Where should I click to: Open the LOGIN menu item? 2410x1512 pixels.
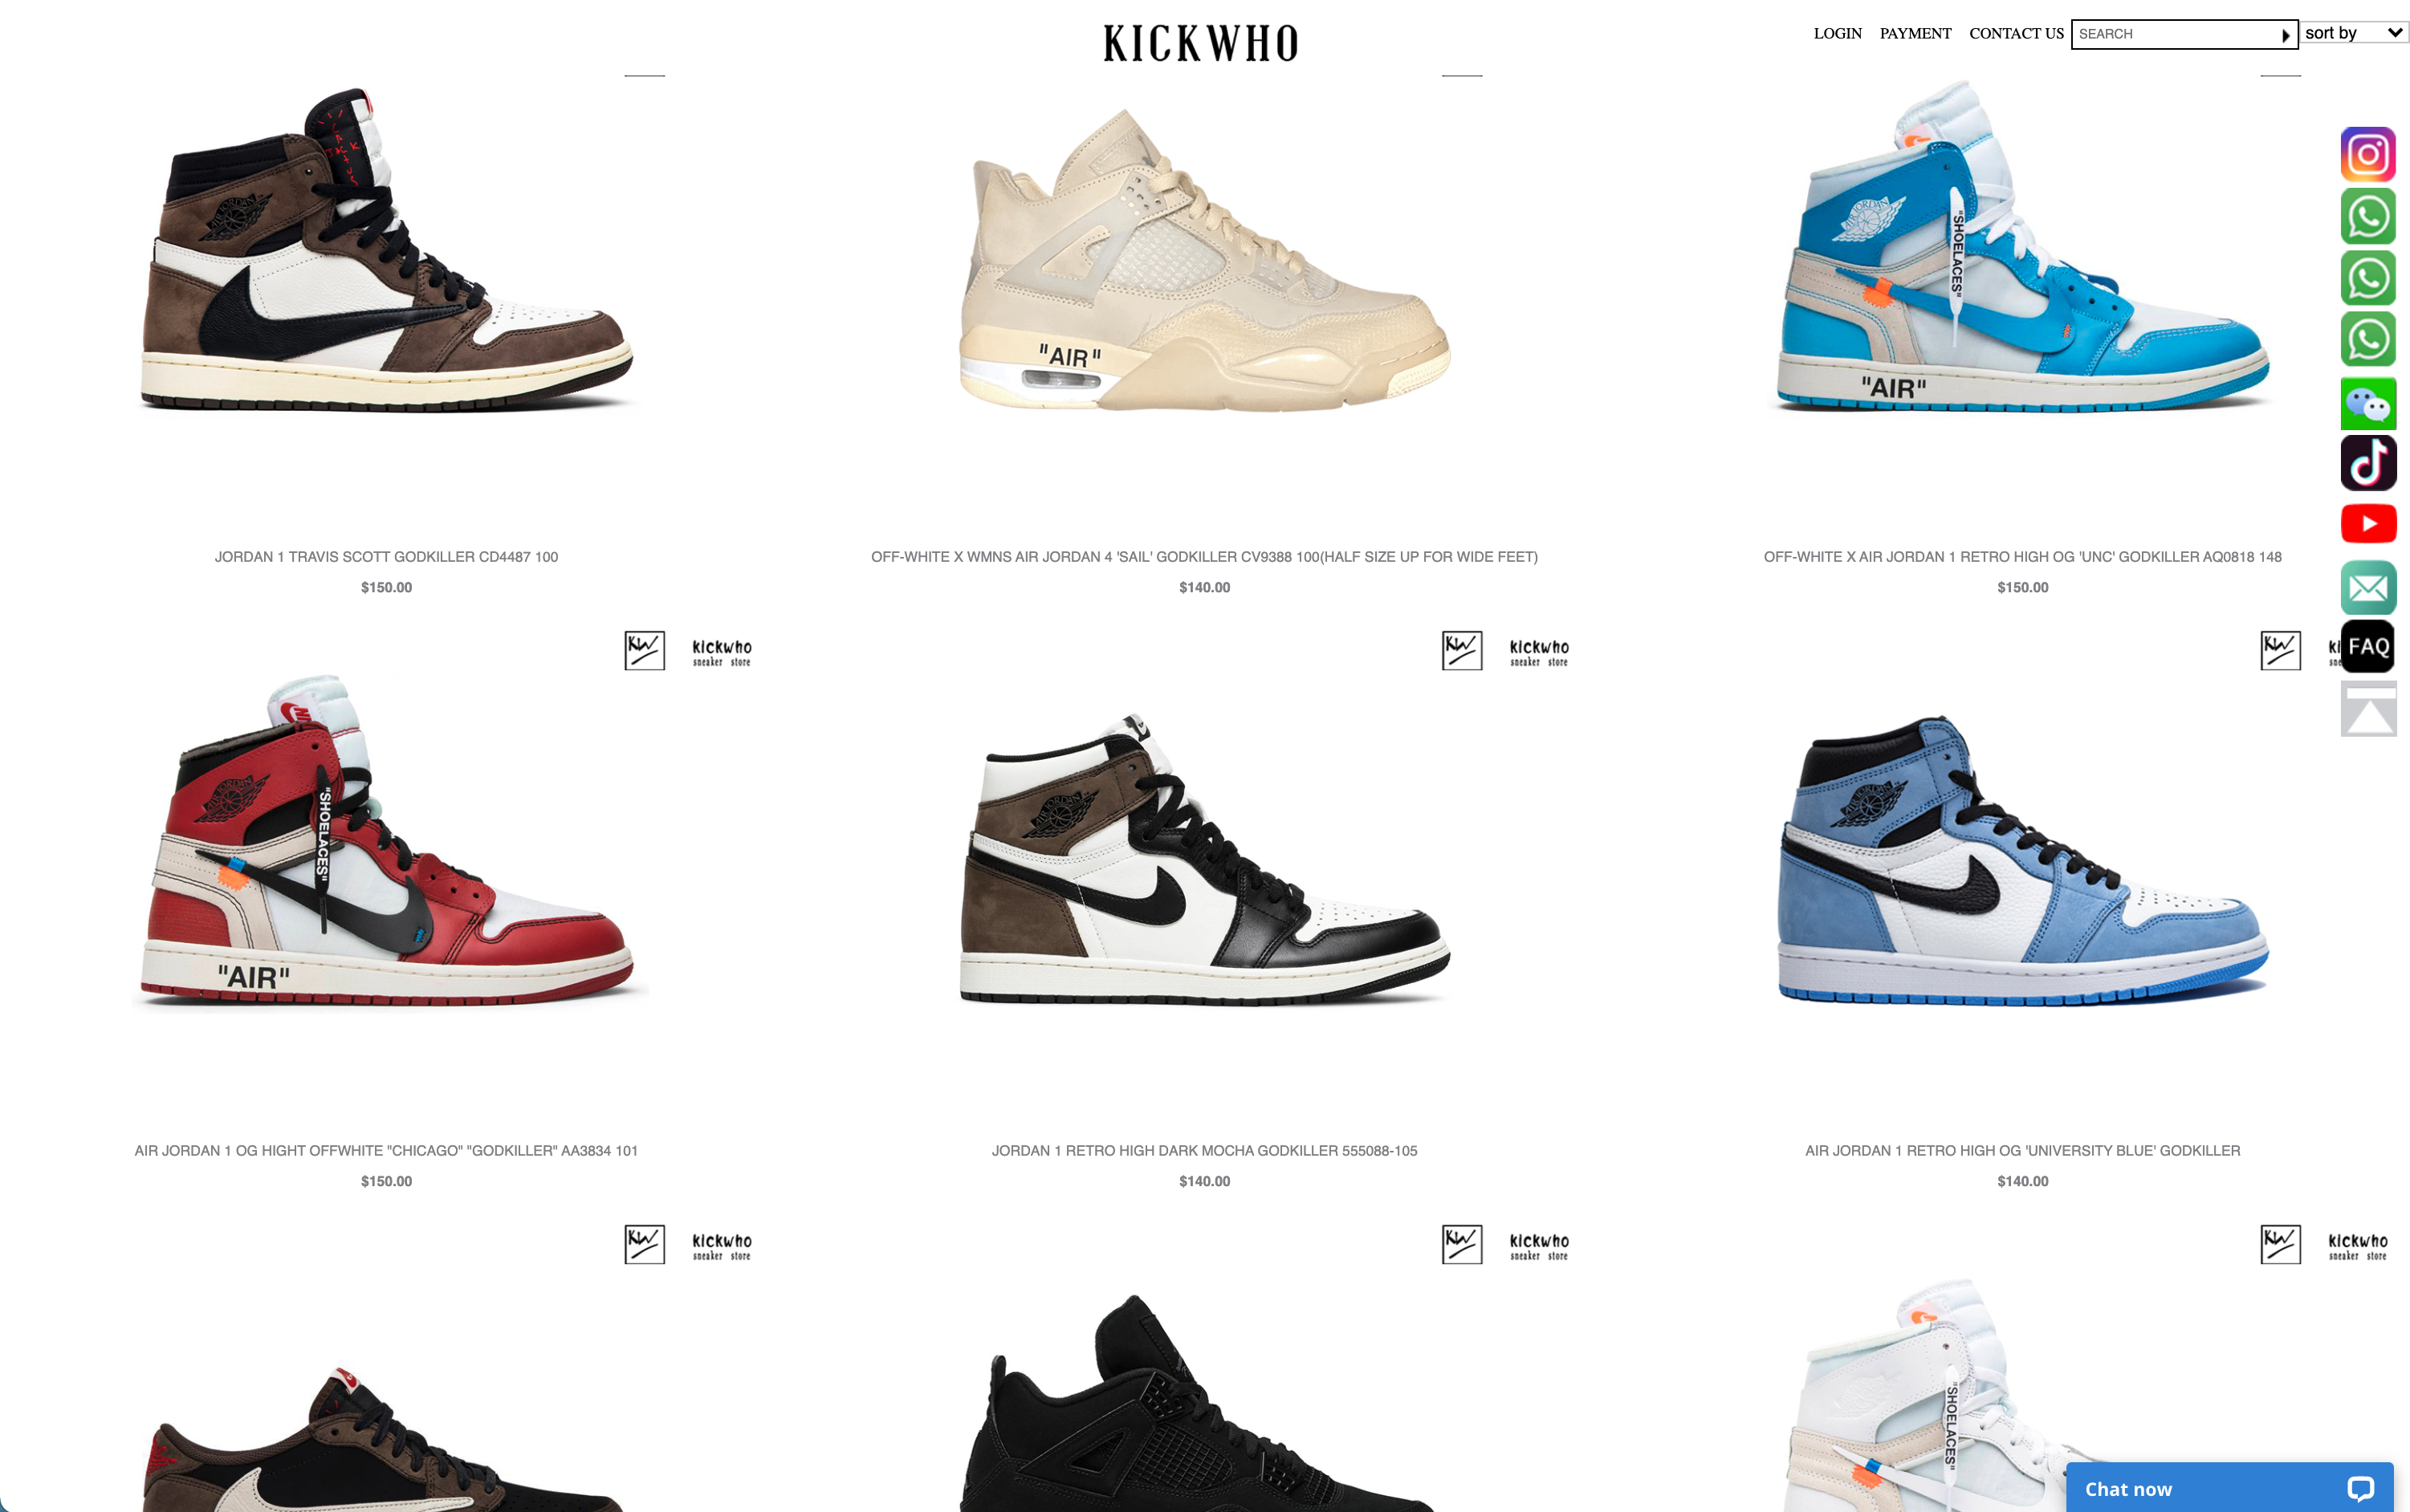point(1837,34)
